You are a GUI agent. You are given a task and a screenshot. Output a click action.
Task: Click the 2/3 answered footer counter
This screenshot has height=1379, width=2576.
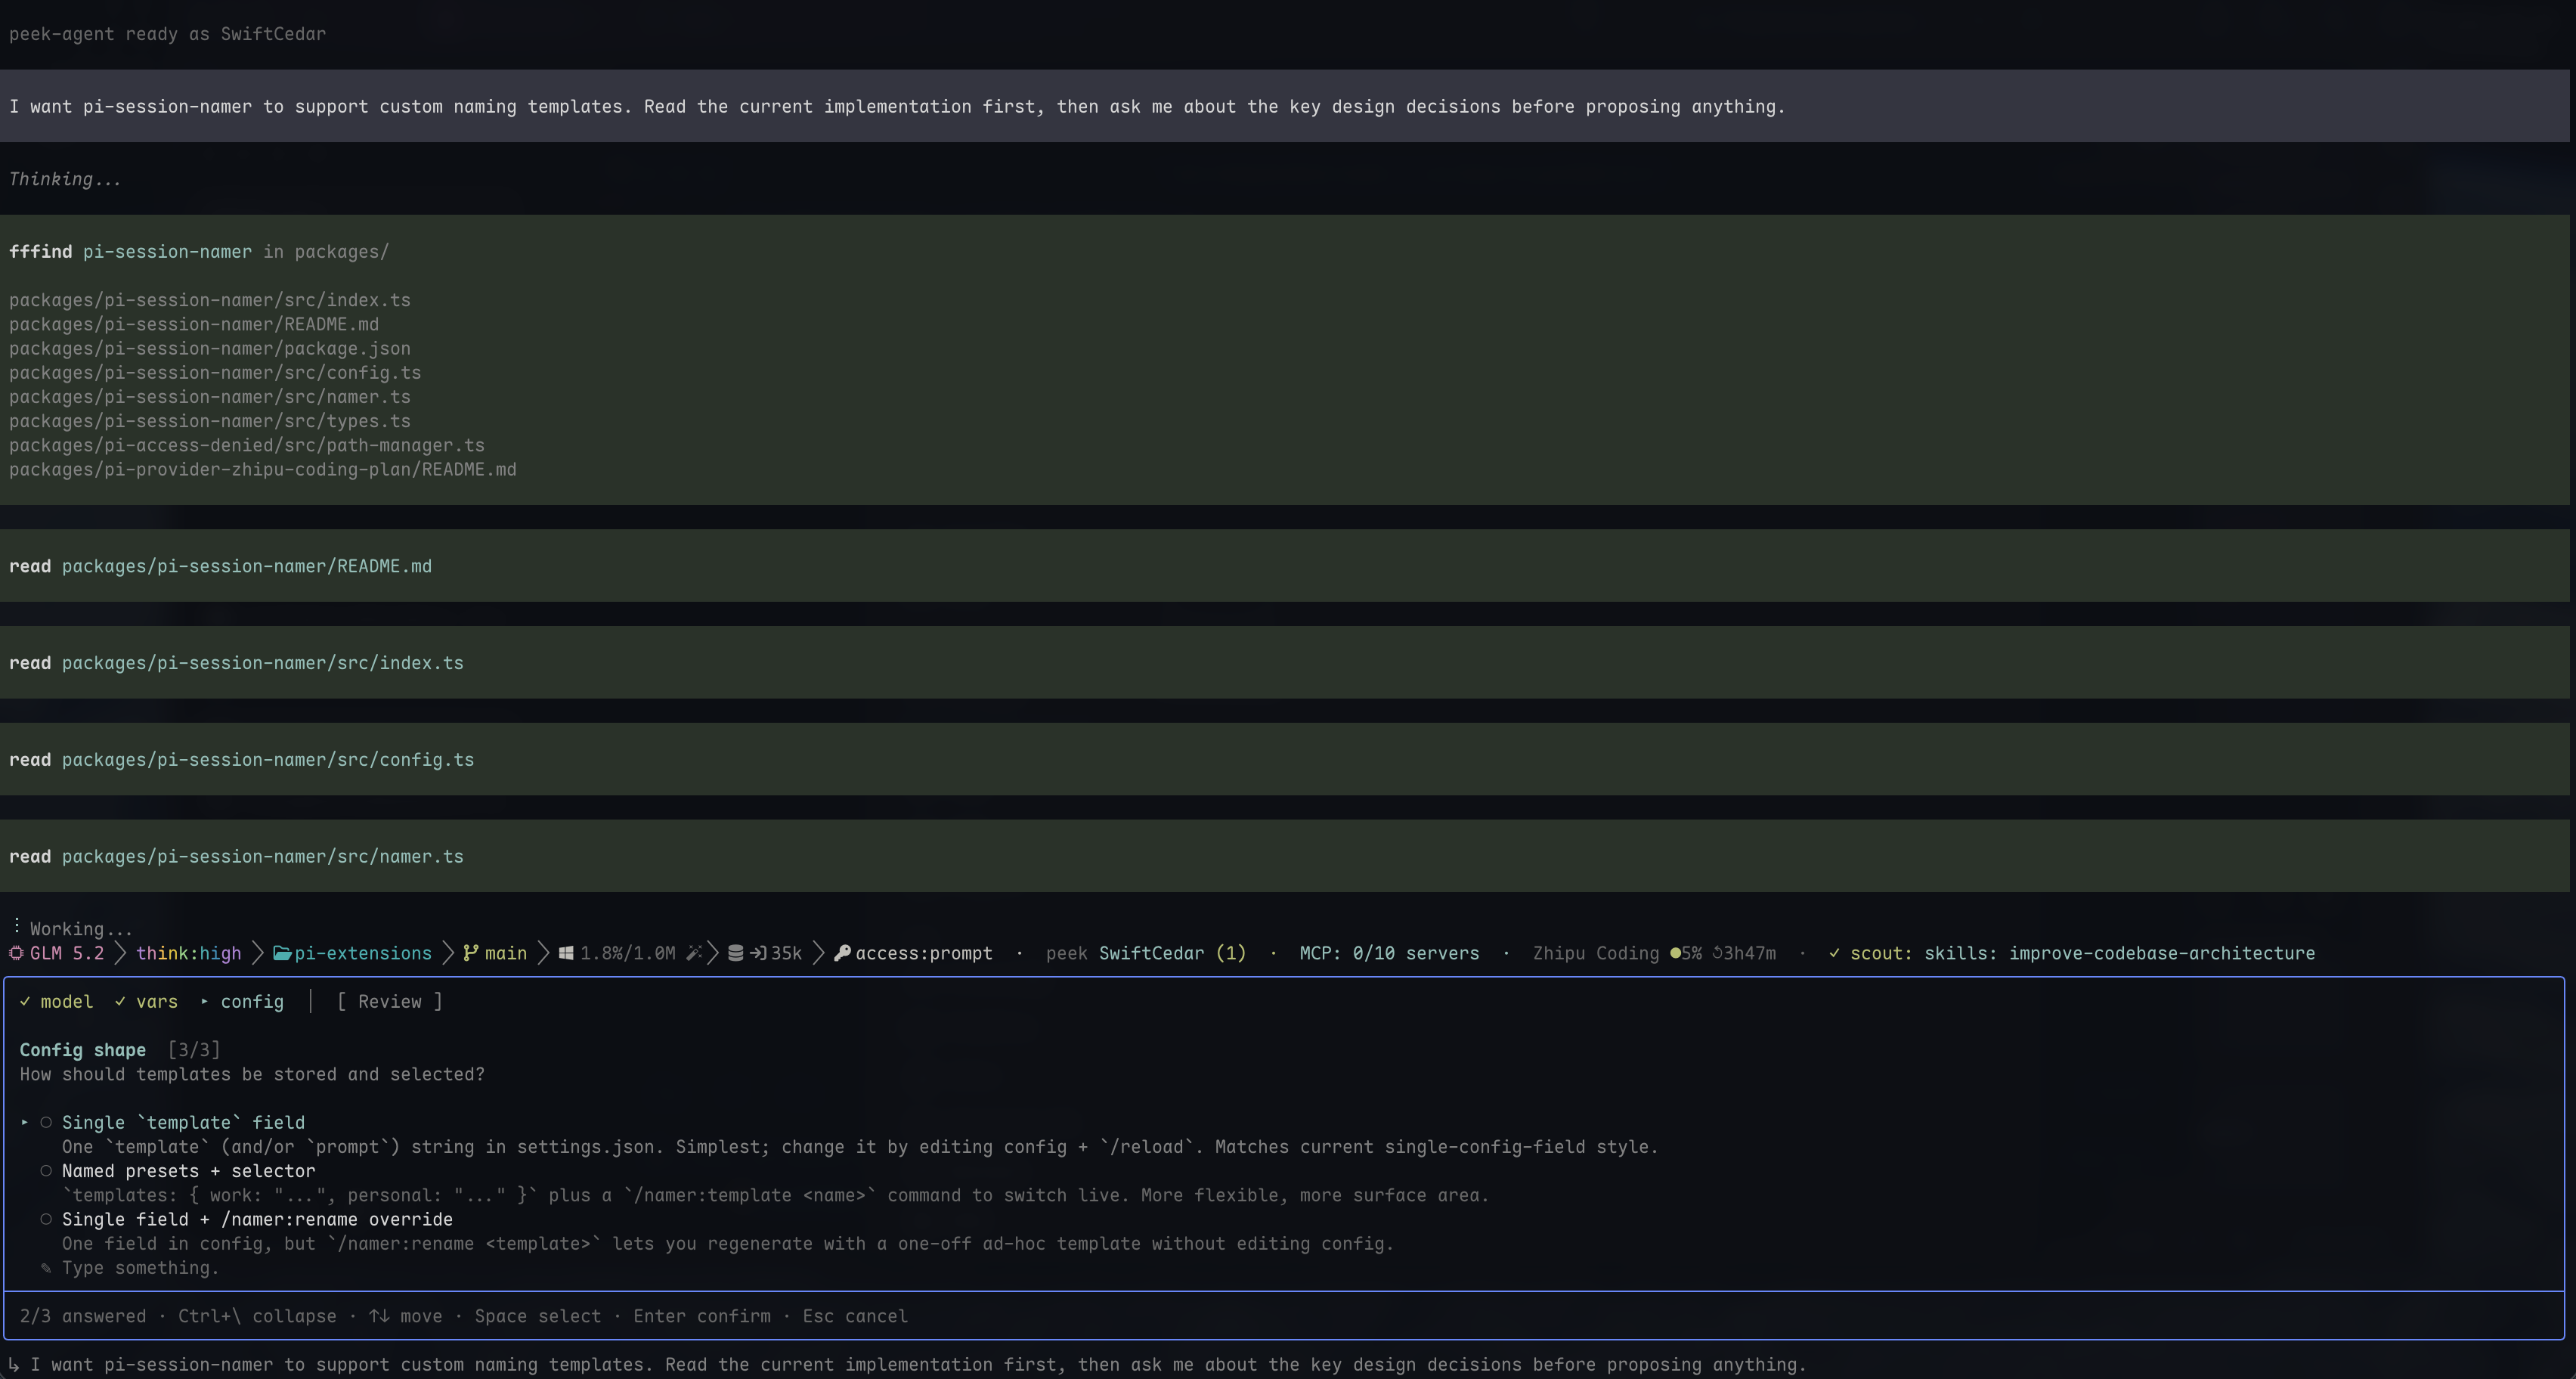(x=83, y=1316)
